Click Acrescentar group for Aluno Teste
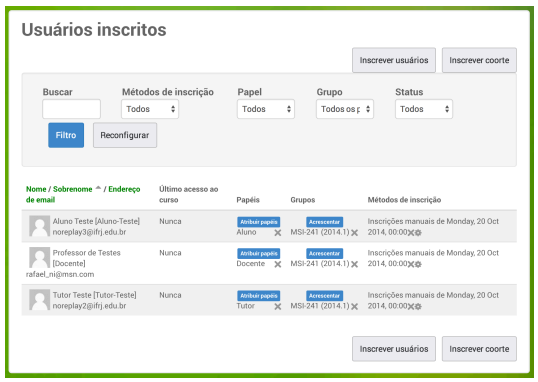The height and width of the screenshot is (382, 538). pyautogui.click(x=325, y=222)
